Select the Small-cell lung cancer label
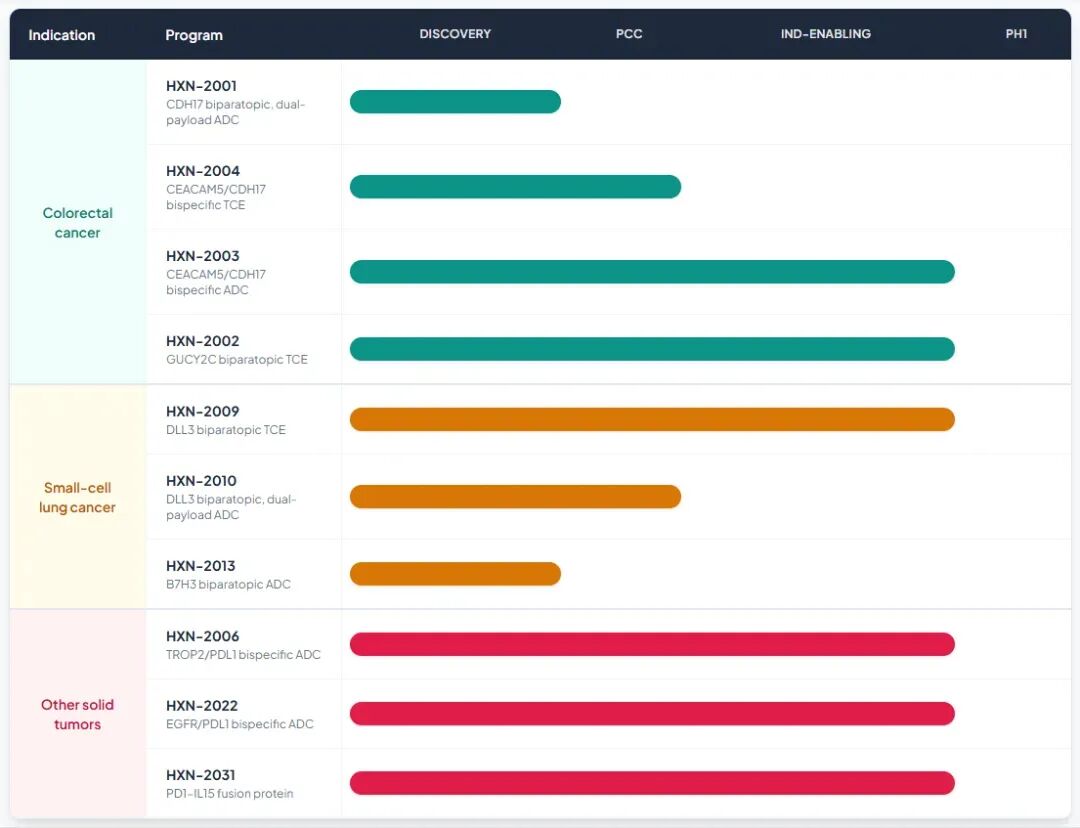This screenshot has height=828, width=1080. pyautogui.click(x=78, y=498)
